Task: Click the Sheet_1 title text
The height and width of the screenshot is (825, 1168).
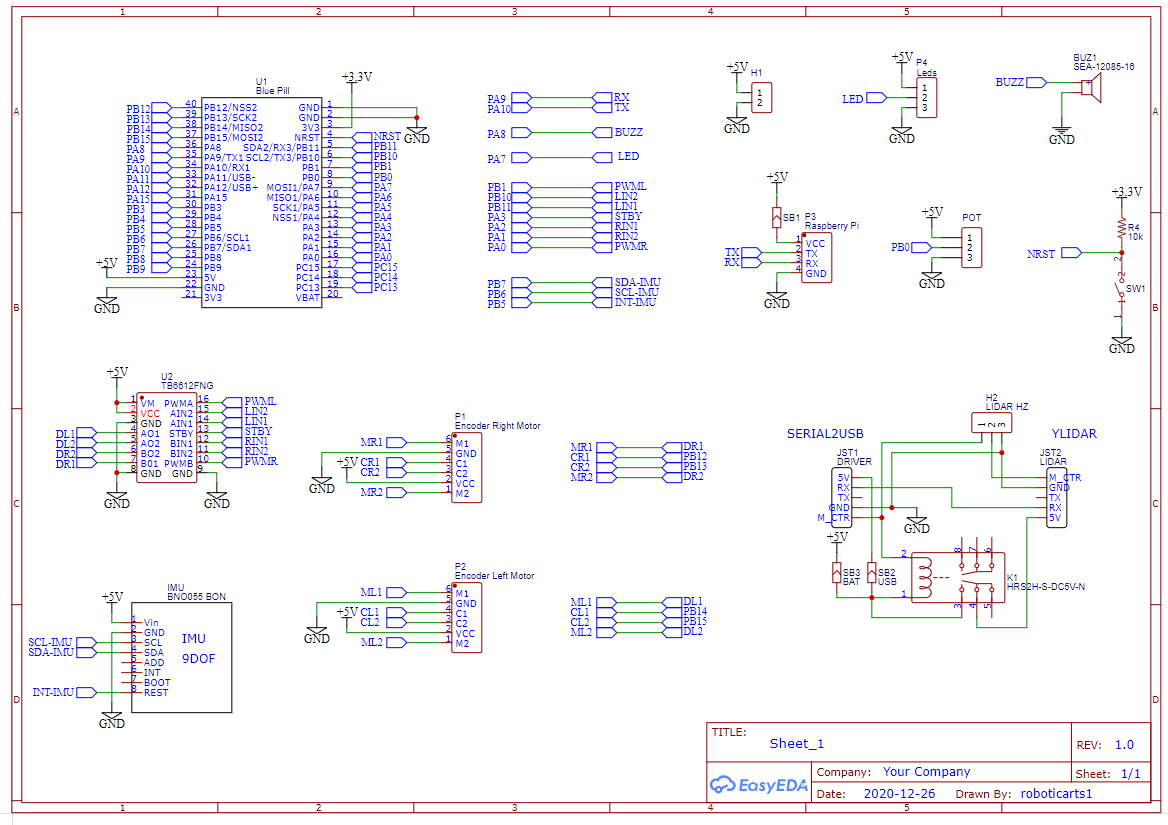Action: tap(797, 744)
